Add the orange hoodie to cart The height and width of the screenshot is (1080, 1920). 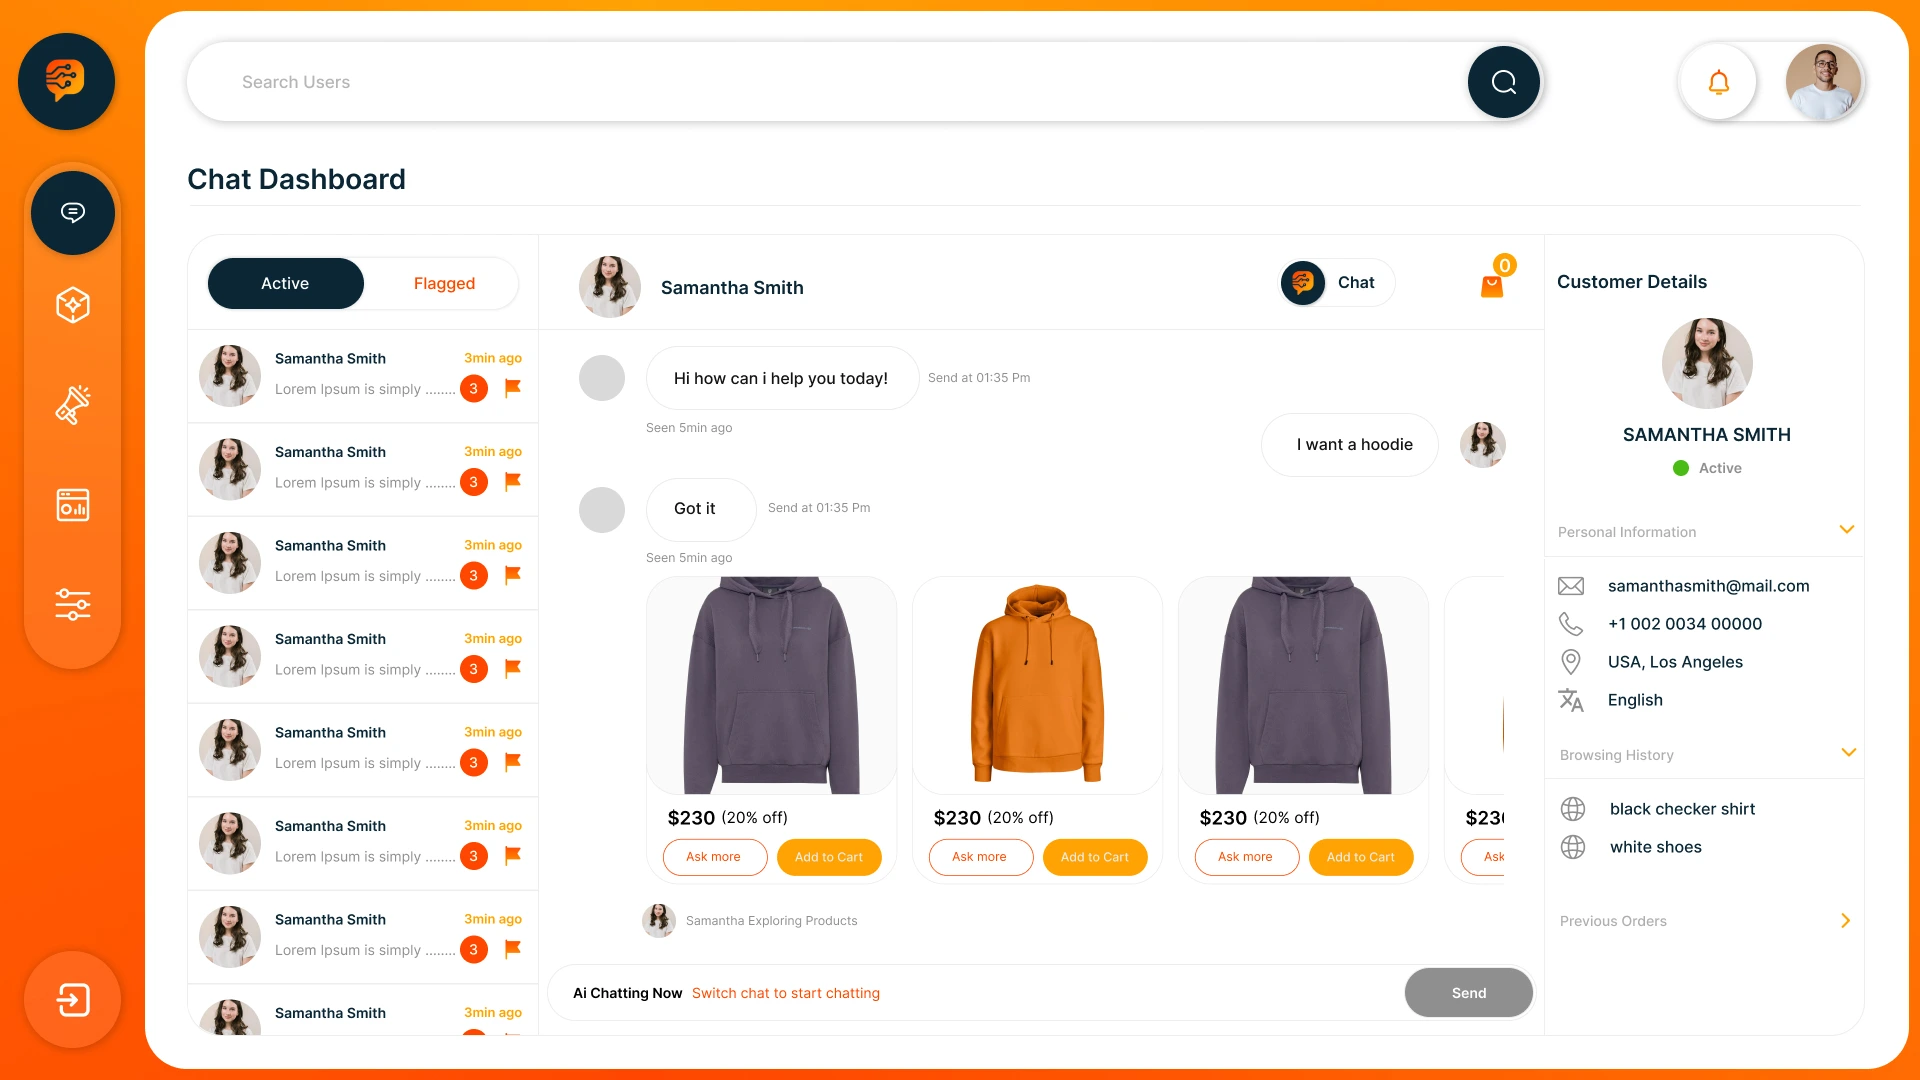pyautogui.click(x=1095, y=857)
